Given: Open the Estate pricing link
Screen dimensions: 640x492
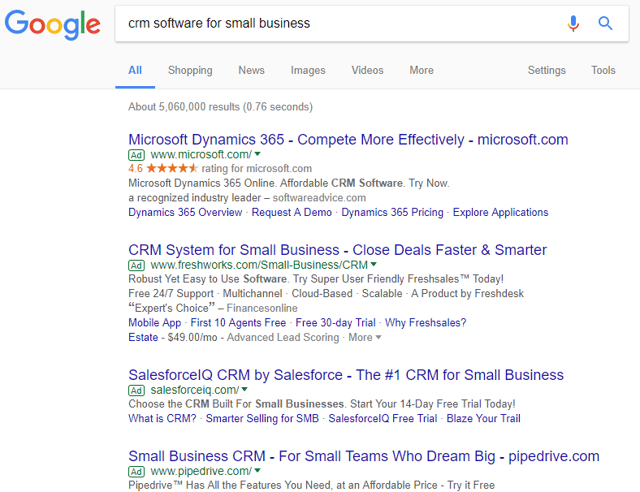Looking at the screenshot, I should click(143, 337).
